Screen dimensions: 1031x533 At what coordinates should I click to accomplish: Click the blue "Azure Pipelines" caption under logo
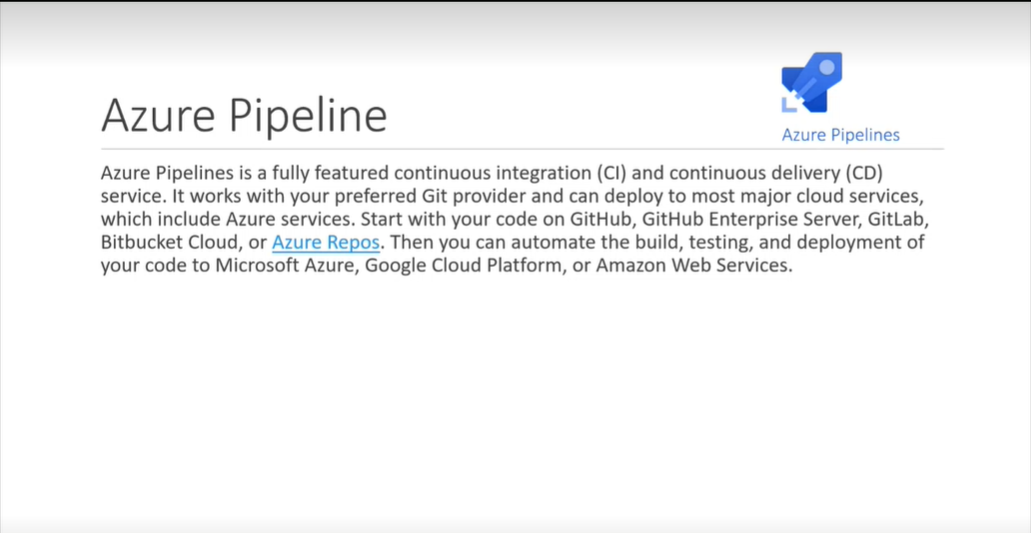[x=840, y=135]
